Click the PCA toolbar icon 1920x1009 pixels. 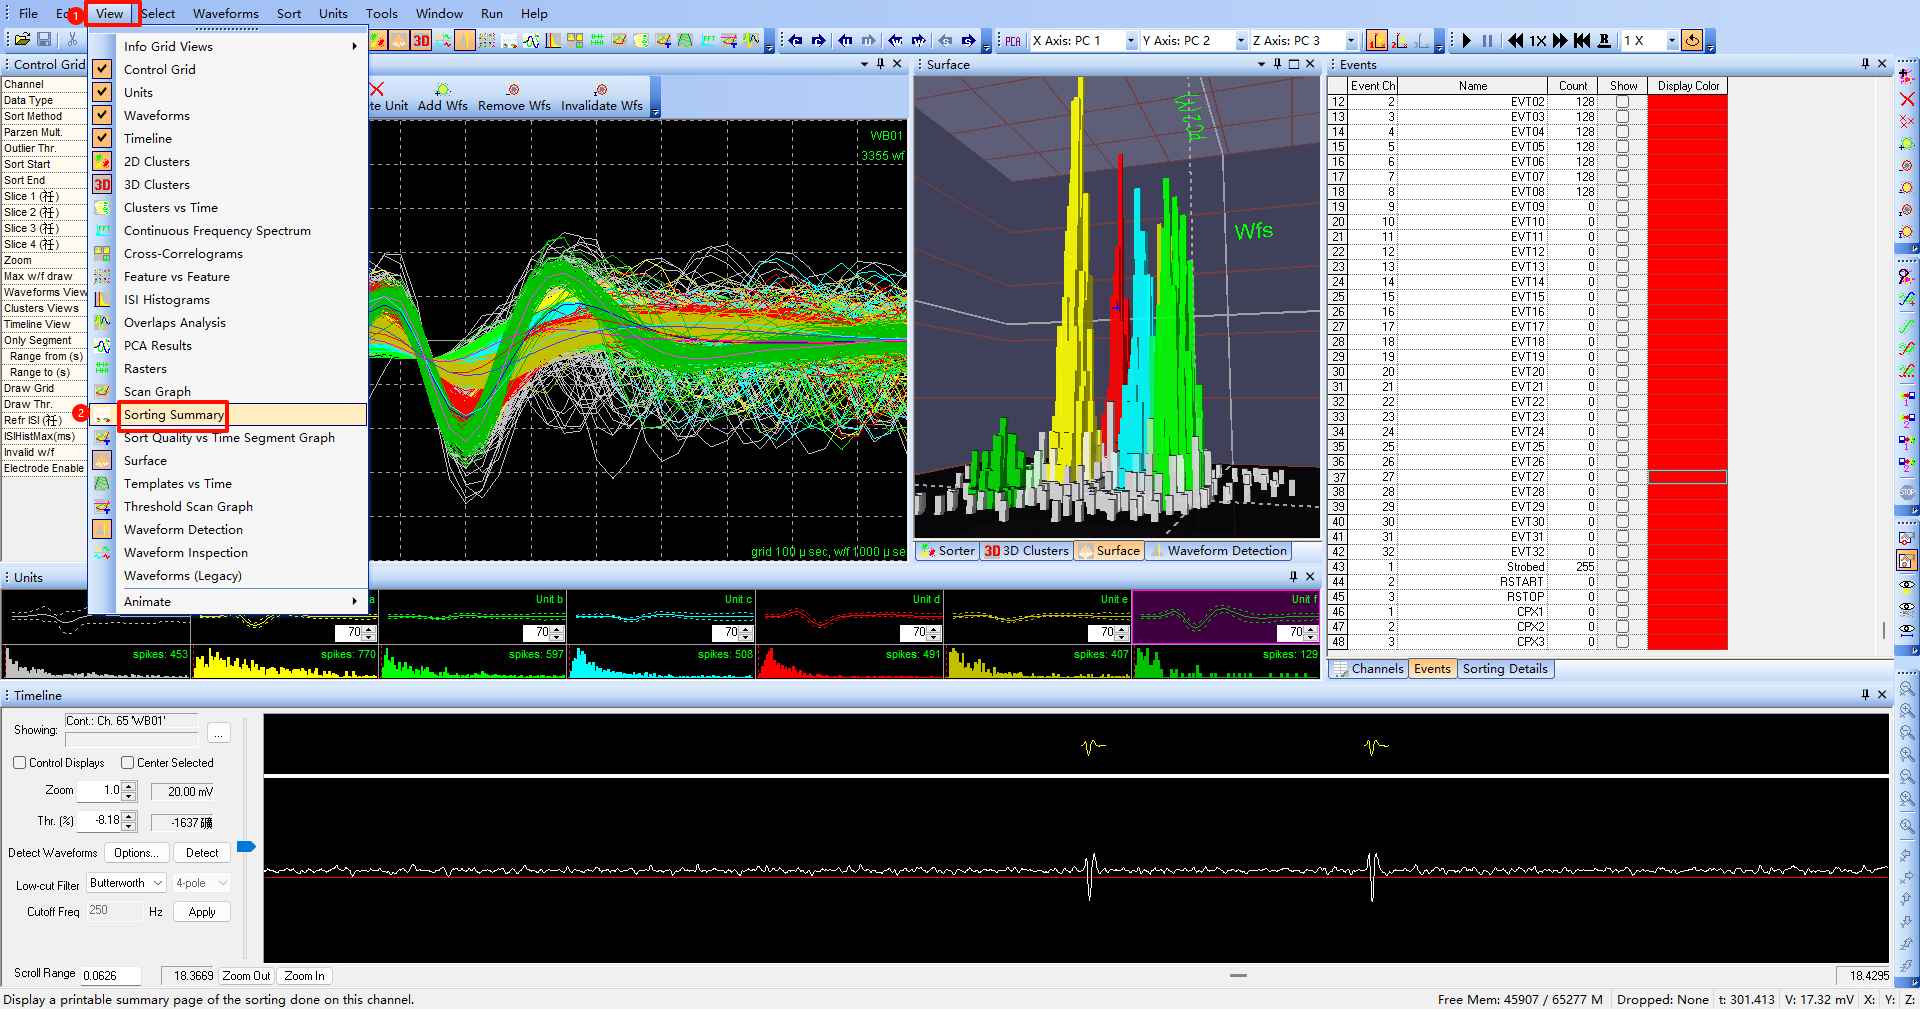coord(1013,41)
